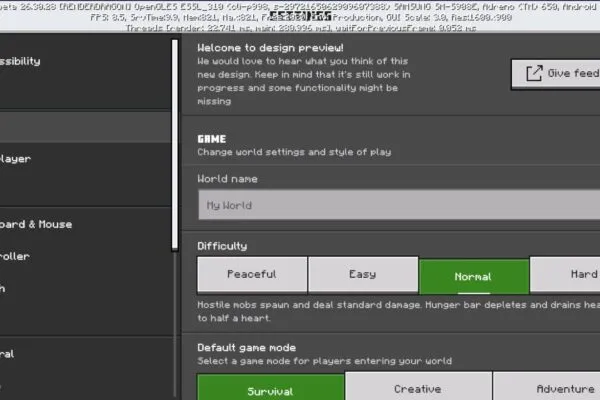
Task: Choose Survival default game mode
Action: tap(270, 387)
